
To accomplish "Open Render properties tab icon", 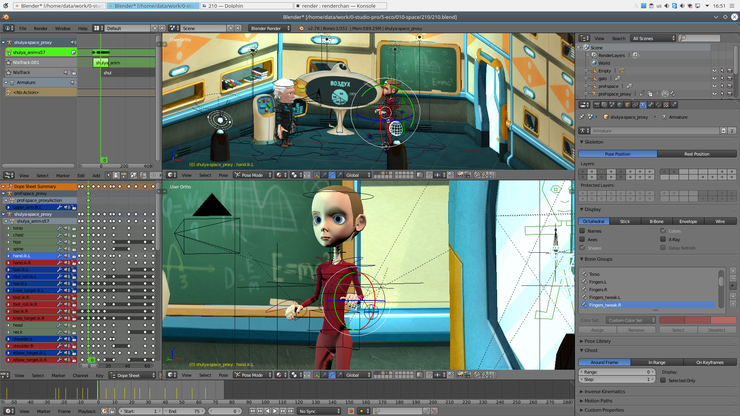I will coord(597,105).
